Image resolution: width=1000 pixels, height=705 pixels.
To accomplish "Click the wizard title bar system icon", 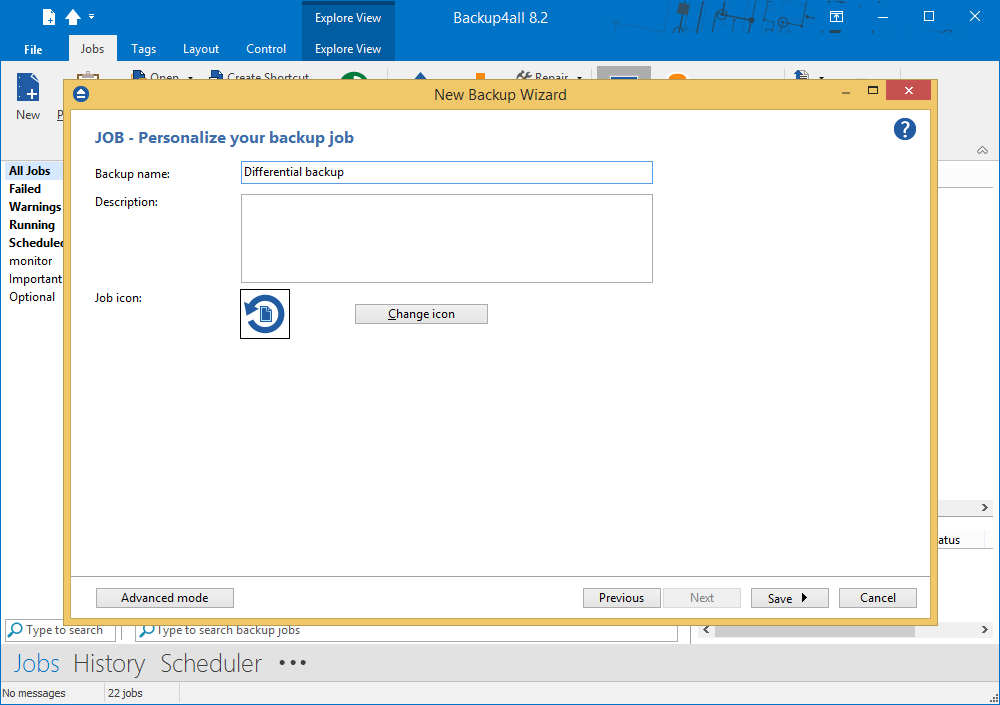I will [82, 94].
